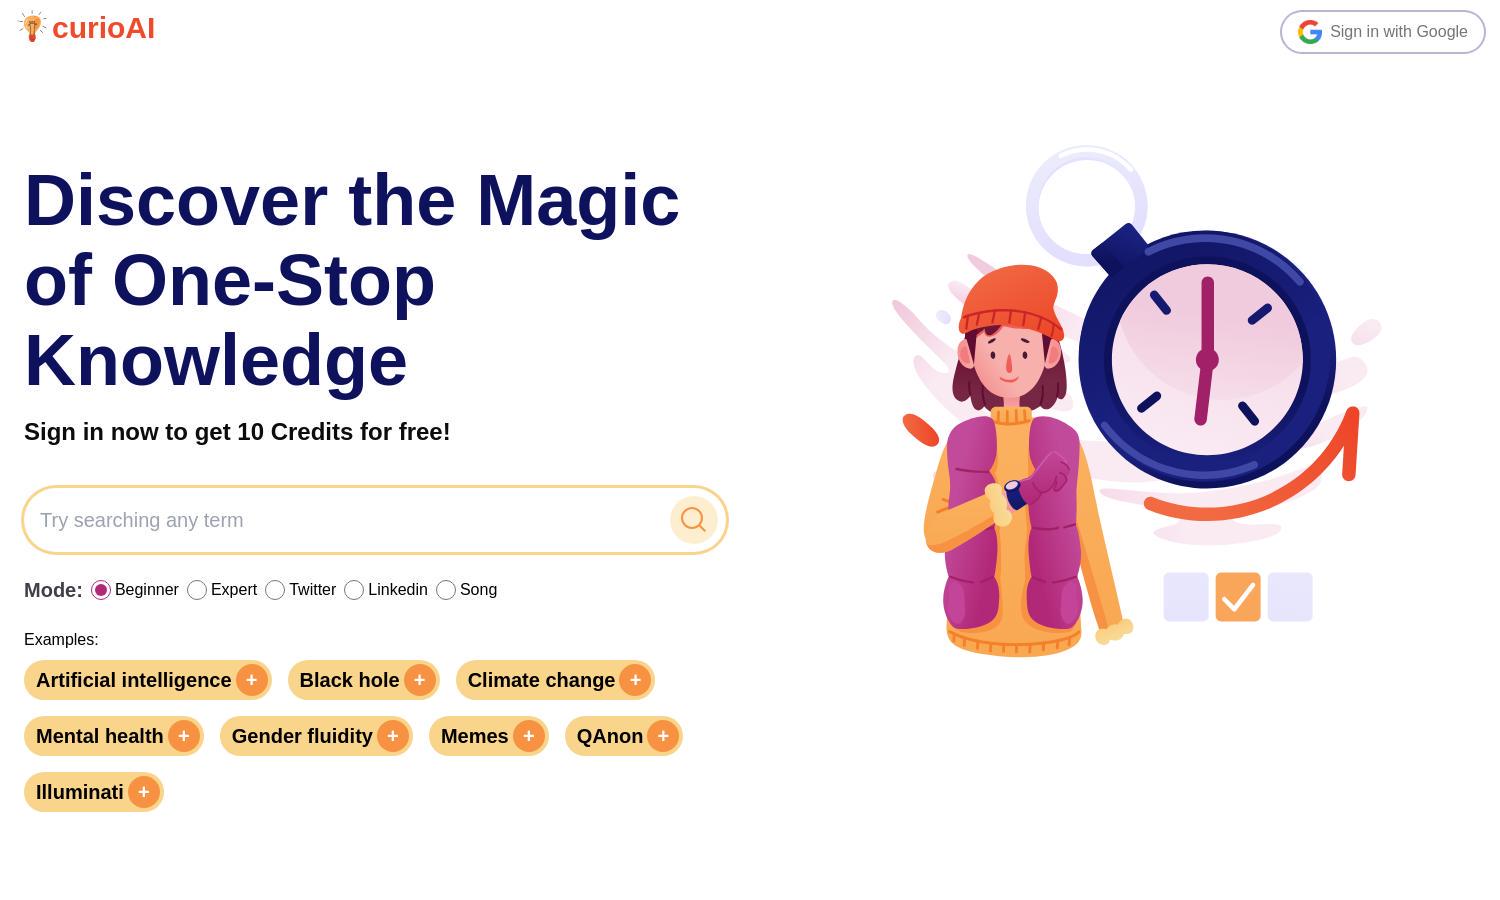
Task: Click the Illuminati example chip
Action: pos(94,792)
